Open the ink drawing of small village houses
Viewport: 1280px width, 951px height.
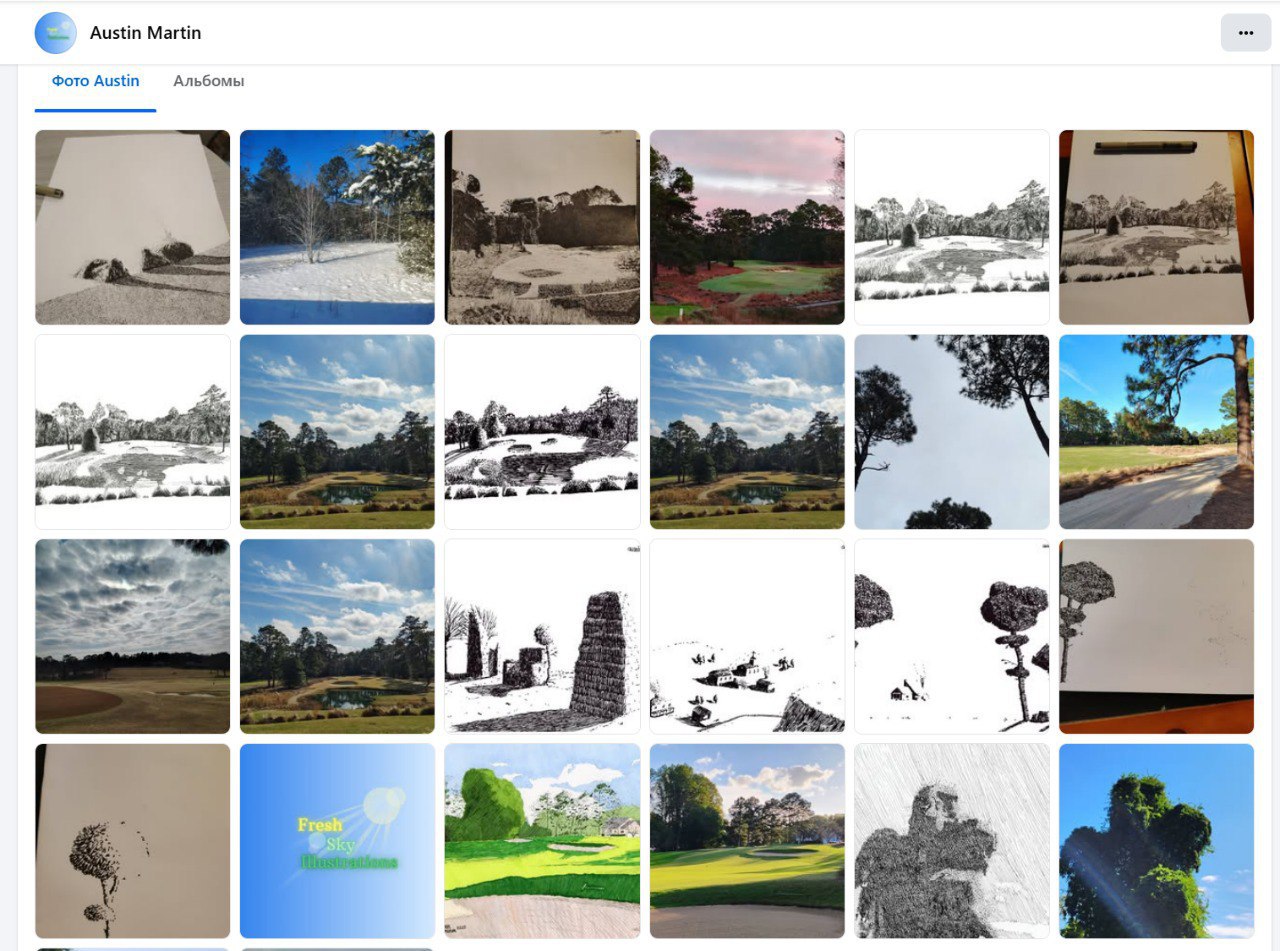[747, 636]
